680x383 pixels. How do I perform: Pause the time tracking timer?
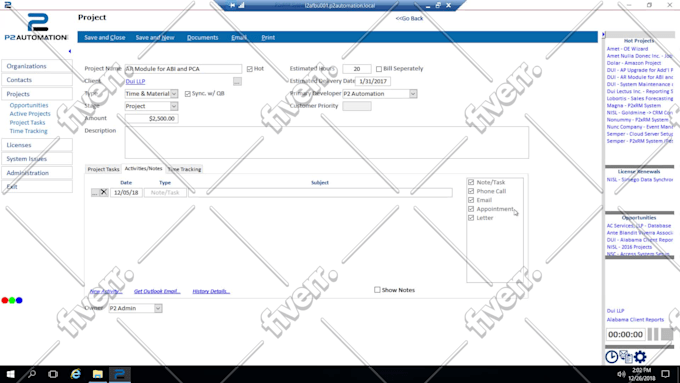653,334
